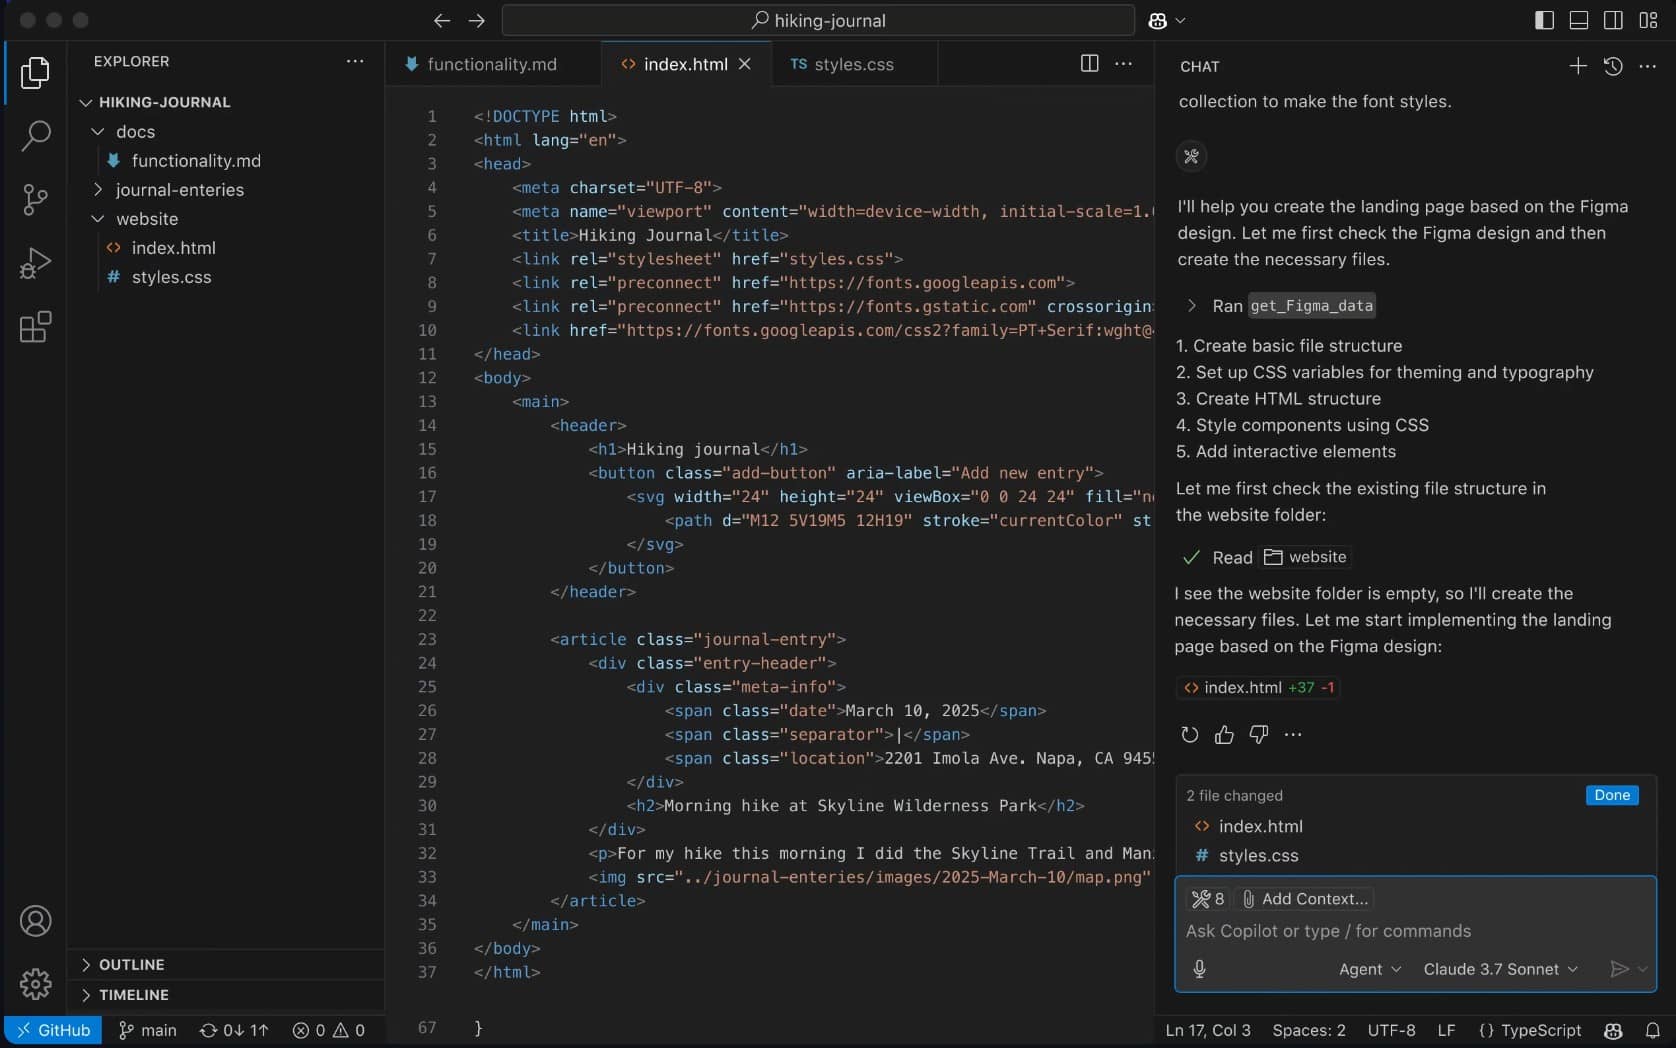1676x1048 pixels.
Task: Toggle the primary sidebar visibility
Action: 1544,20
